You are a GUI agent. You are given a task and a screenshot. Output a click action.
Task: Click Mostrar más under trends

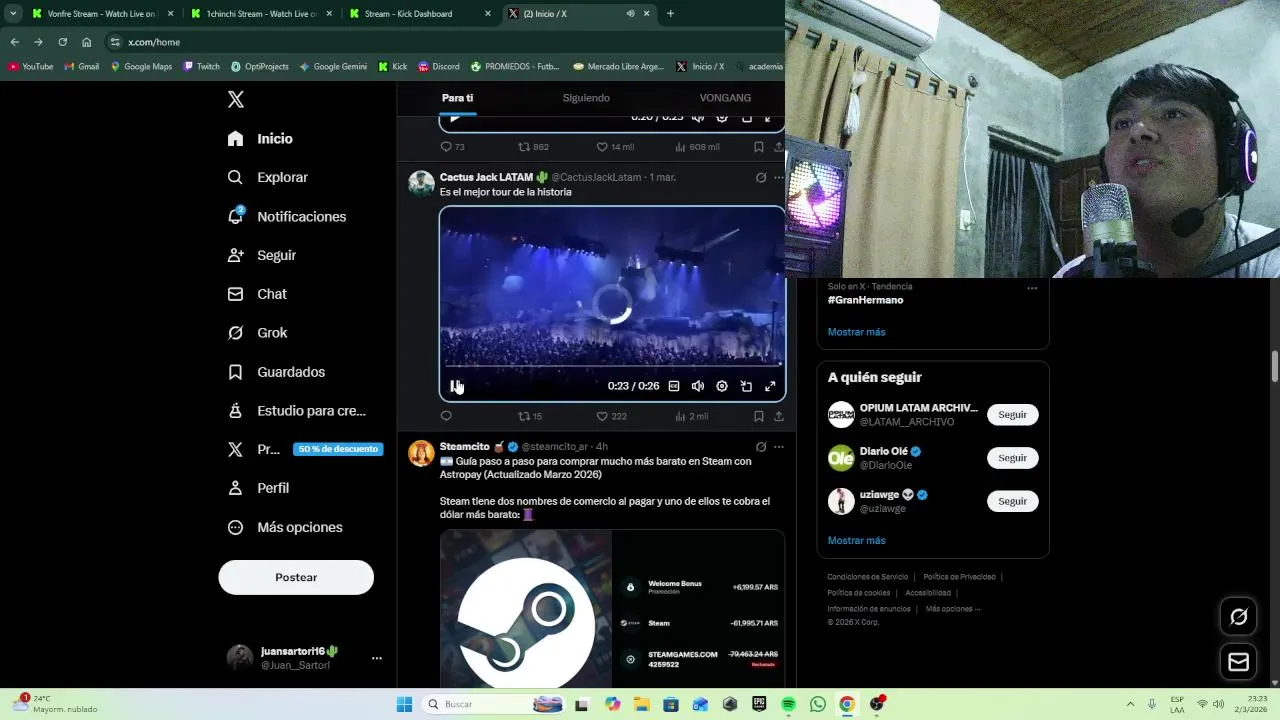point(856,332)
